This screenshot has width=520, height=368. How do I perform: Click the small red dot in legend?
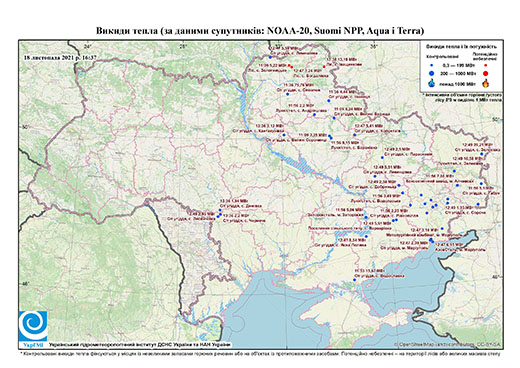click(x=486, y=66)
